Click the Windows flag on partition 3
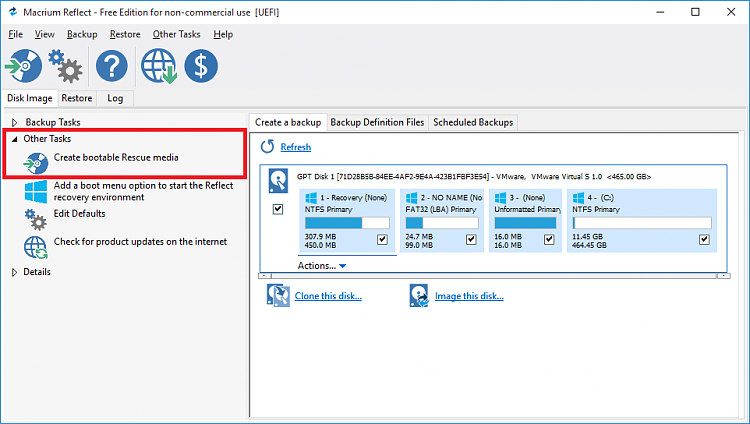 tap(500, 198)
